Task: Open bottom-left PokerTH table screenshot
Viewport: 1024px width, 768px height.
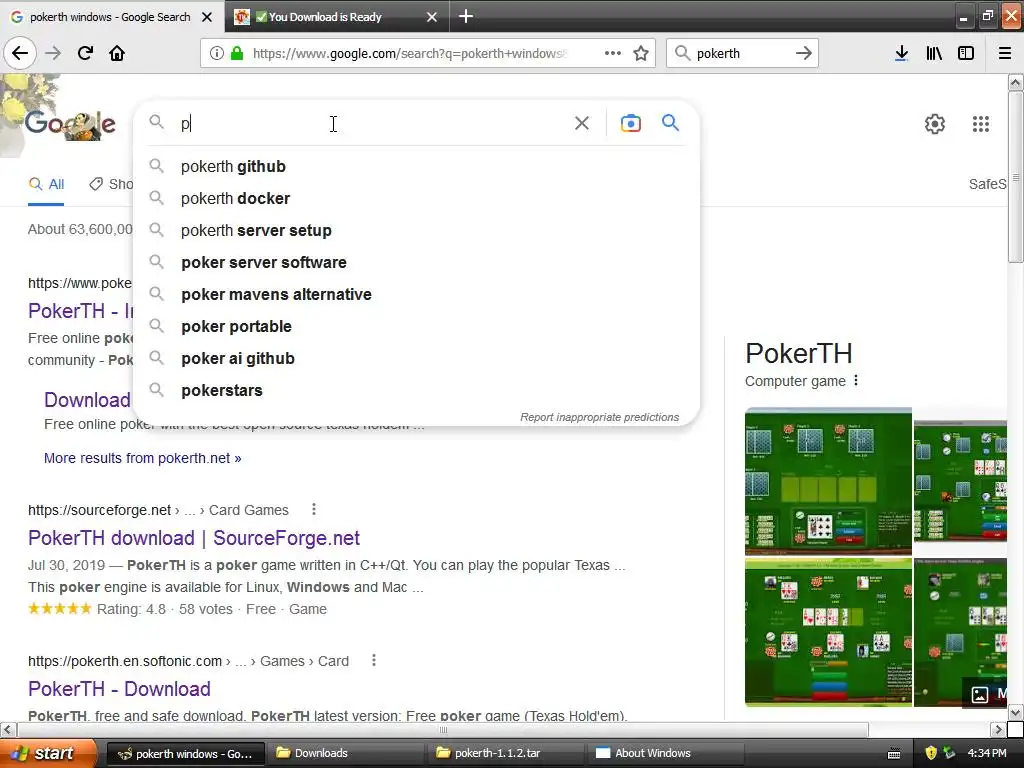Action: 828,632
